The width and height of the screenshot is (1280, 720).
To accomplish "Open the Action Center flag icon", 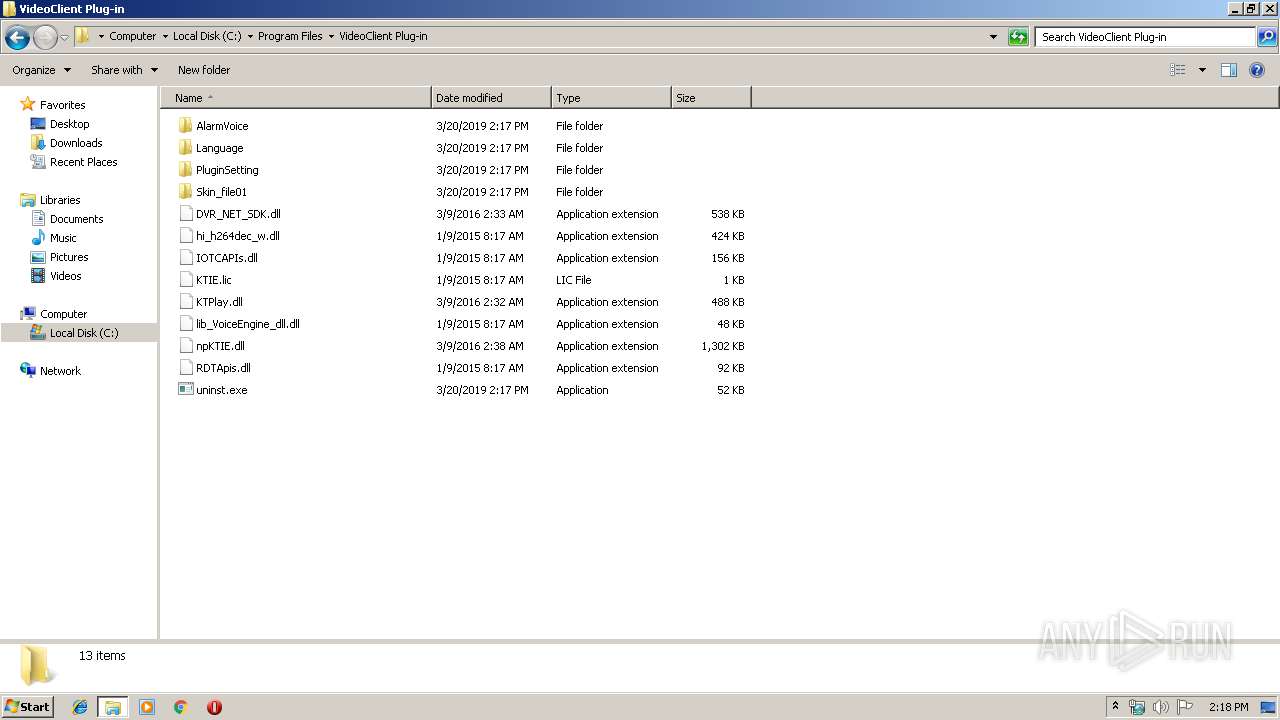I will pyautogui.click(x=1185, y=707).
